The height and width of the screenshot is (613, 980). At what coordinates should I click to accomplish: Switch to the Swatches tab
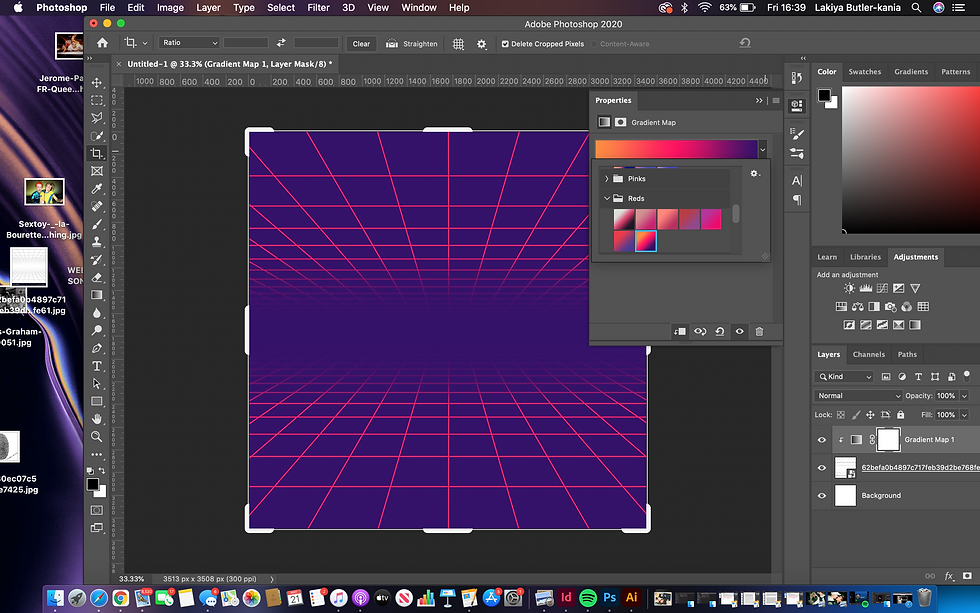click(x=864, y=72)
